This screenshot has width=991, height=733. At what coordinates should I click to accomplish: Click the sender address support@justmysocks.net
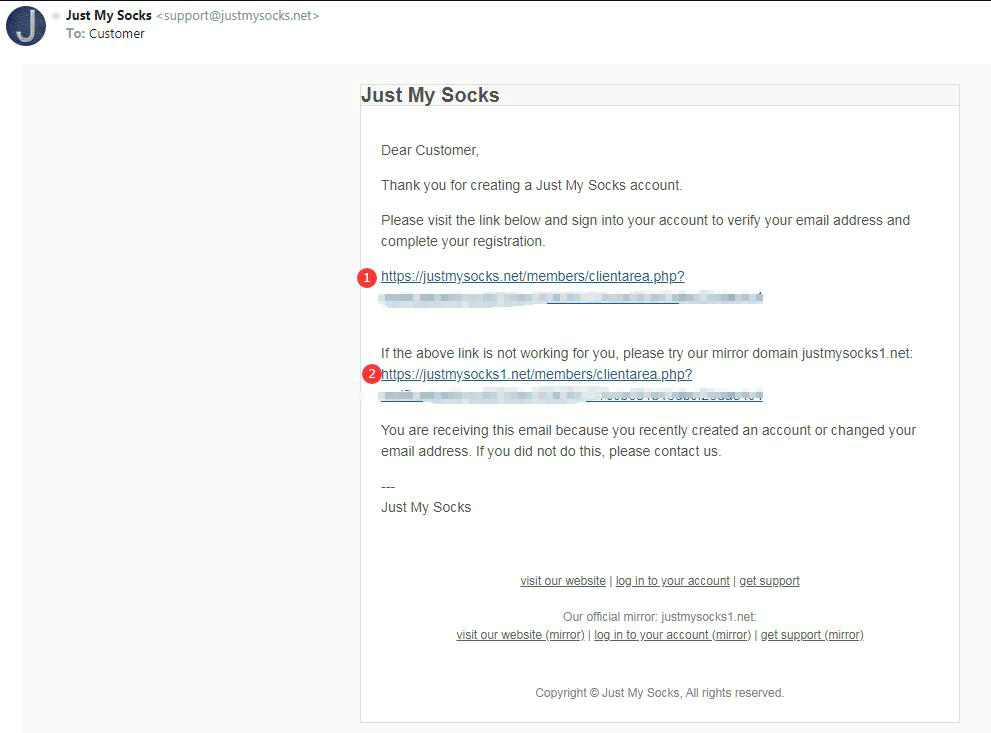click(238, 16)
